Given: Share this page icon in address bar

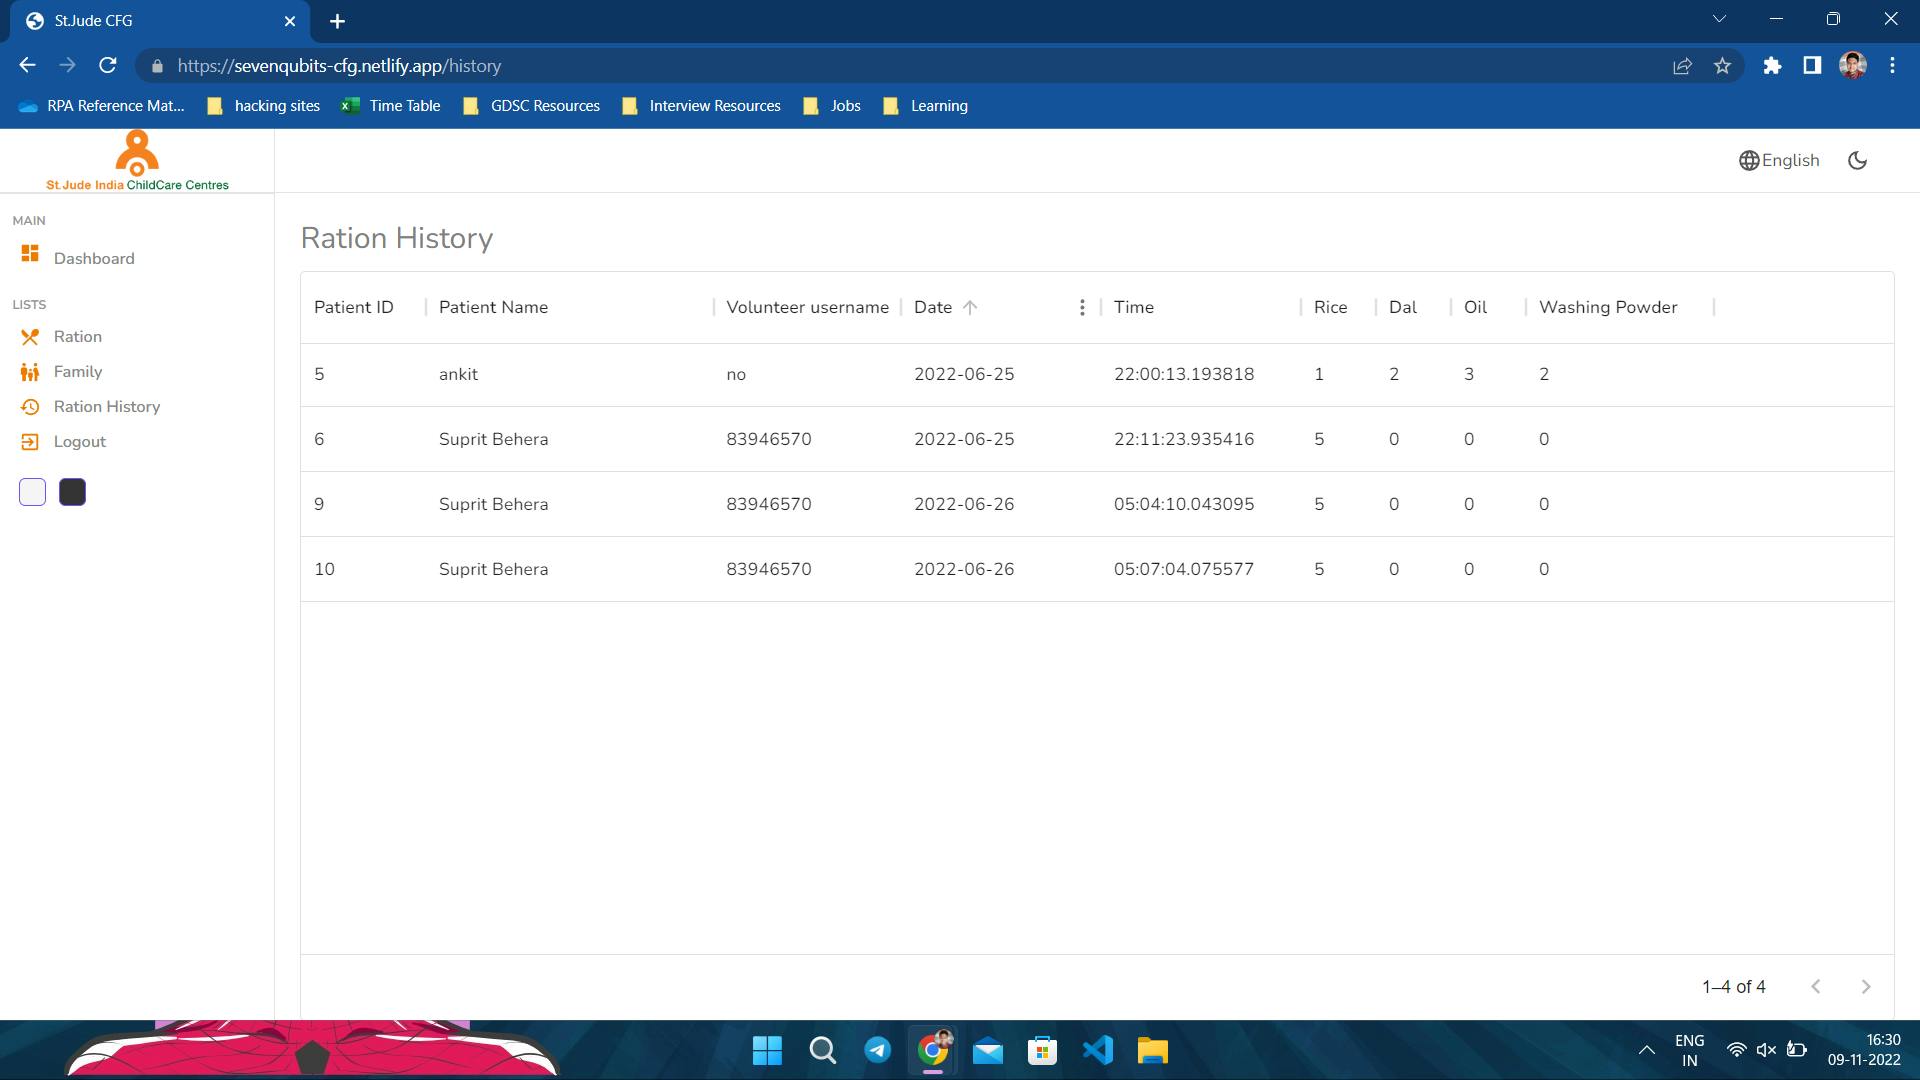Looking at the screenshot, I should pyautogui.click(x=1682, y=66).
